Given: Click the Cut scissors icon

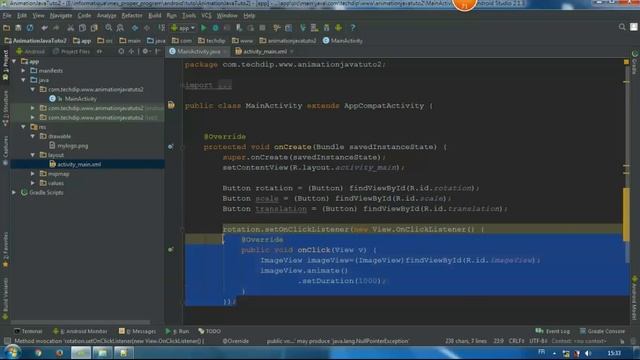Looking at the screenshot, I should (x=71, y=28).
